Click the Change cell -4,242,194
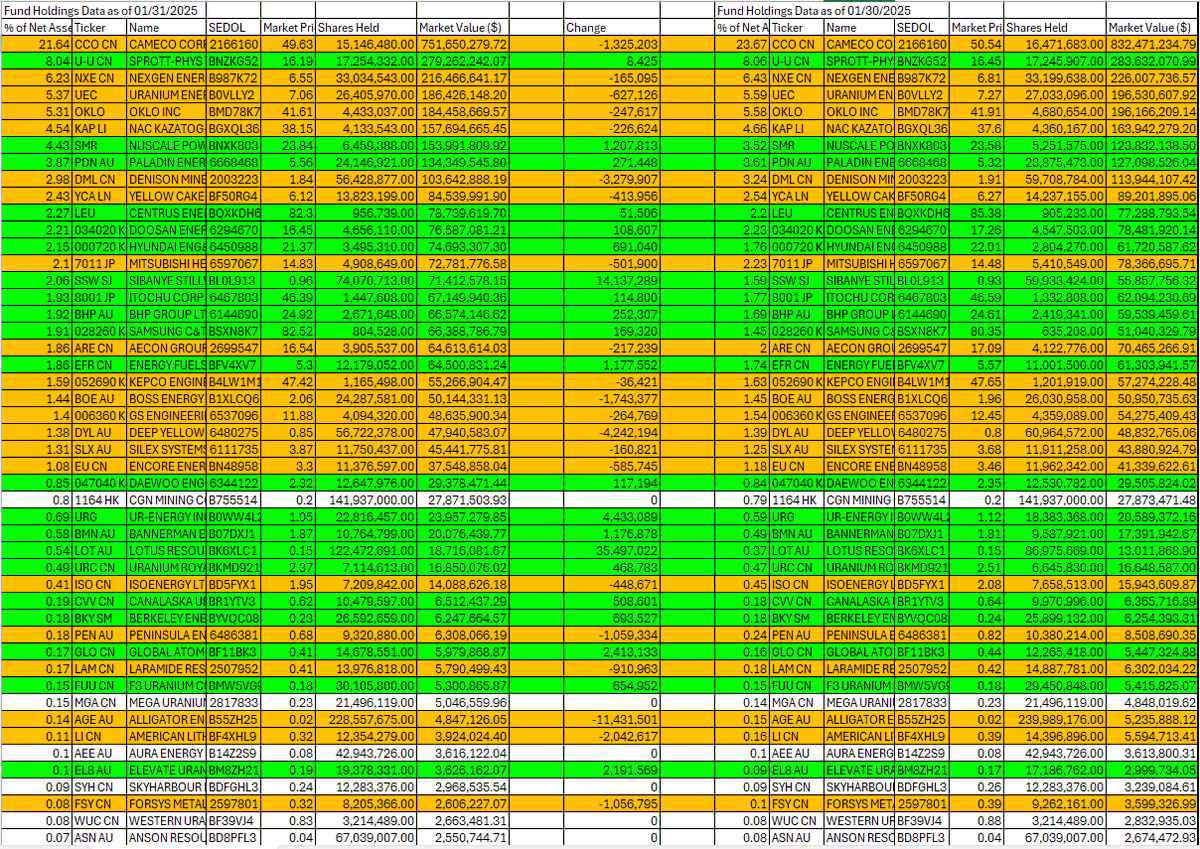The image size is (1200, 849). [x=612, y=433]
